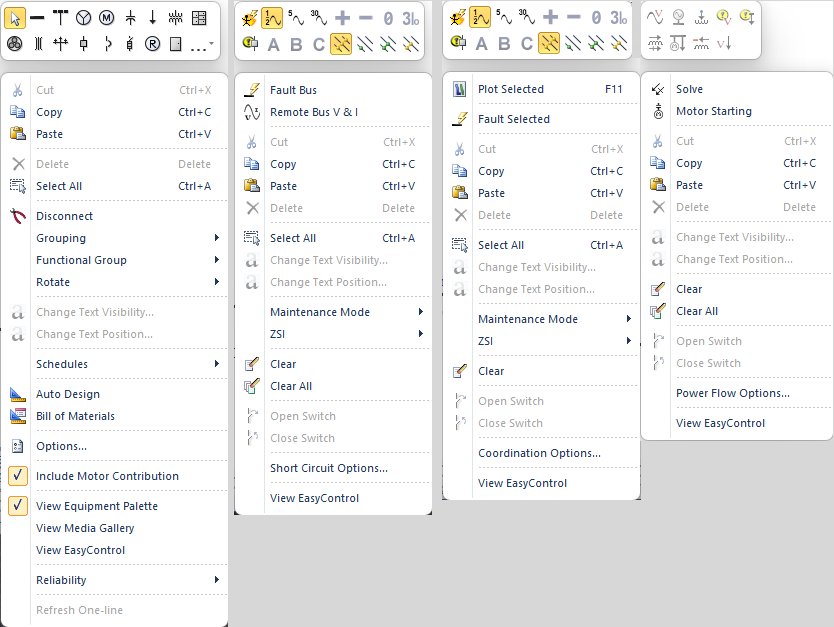
Task: Choose Paste in the Fault Bus menu
Action: [x=333, y=186]
